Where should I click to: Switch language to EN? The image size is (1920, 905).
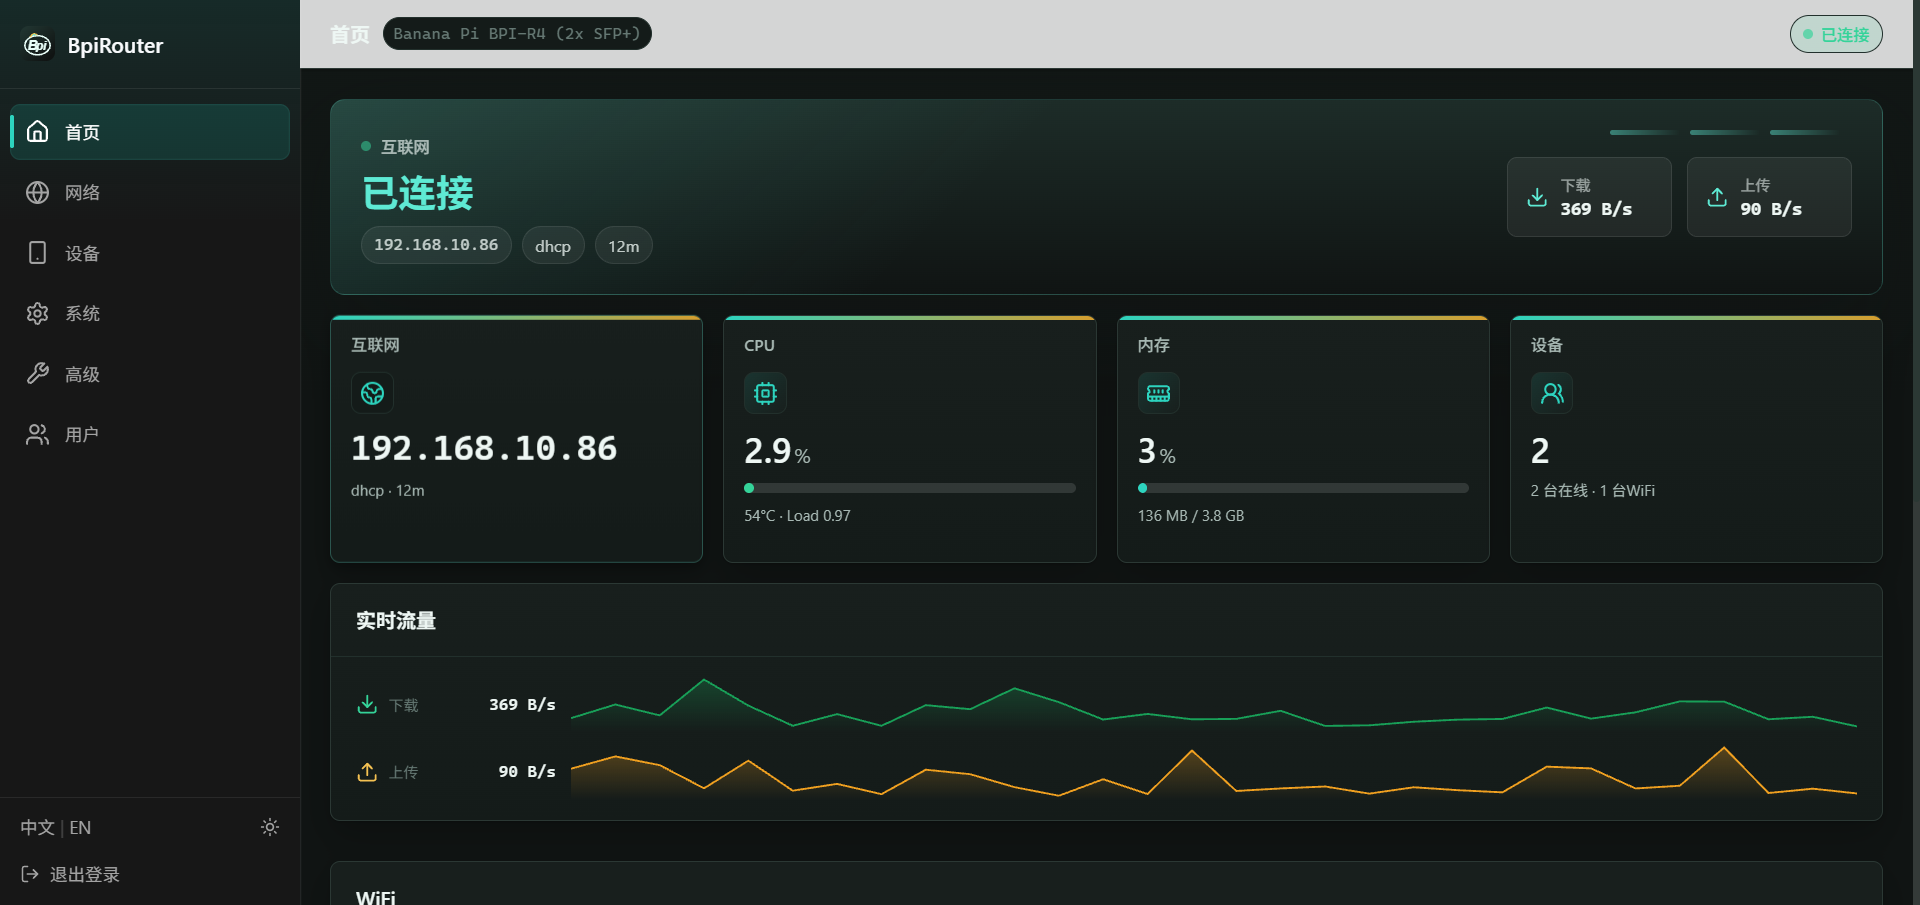(x=80, y=828)
